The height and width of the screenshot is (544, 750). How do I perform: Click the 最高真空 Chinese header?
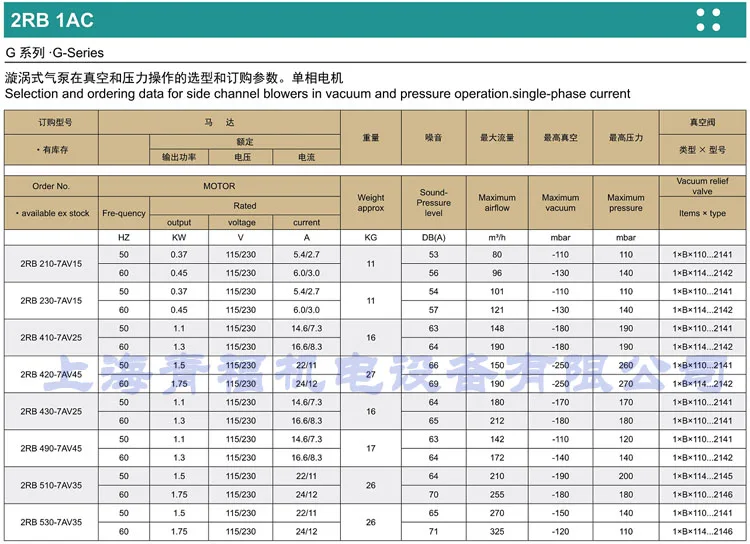(x=560, y=138)
